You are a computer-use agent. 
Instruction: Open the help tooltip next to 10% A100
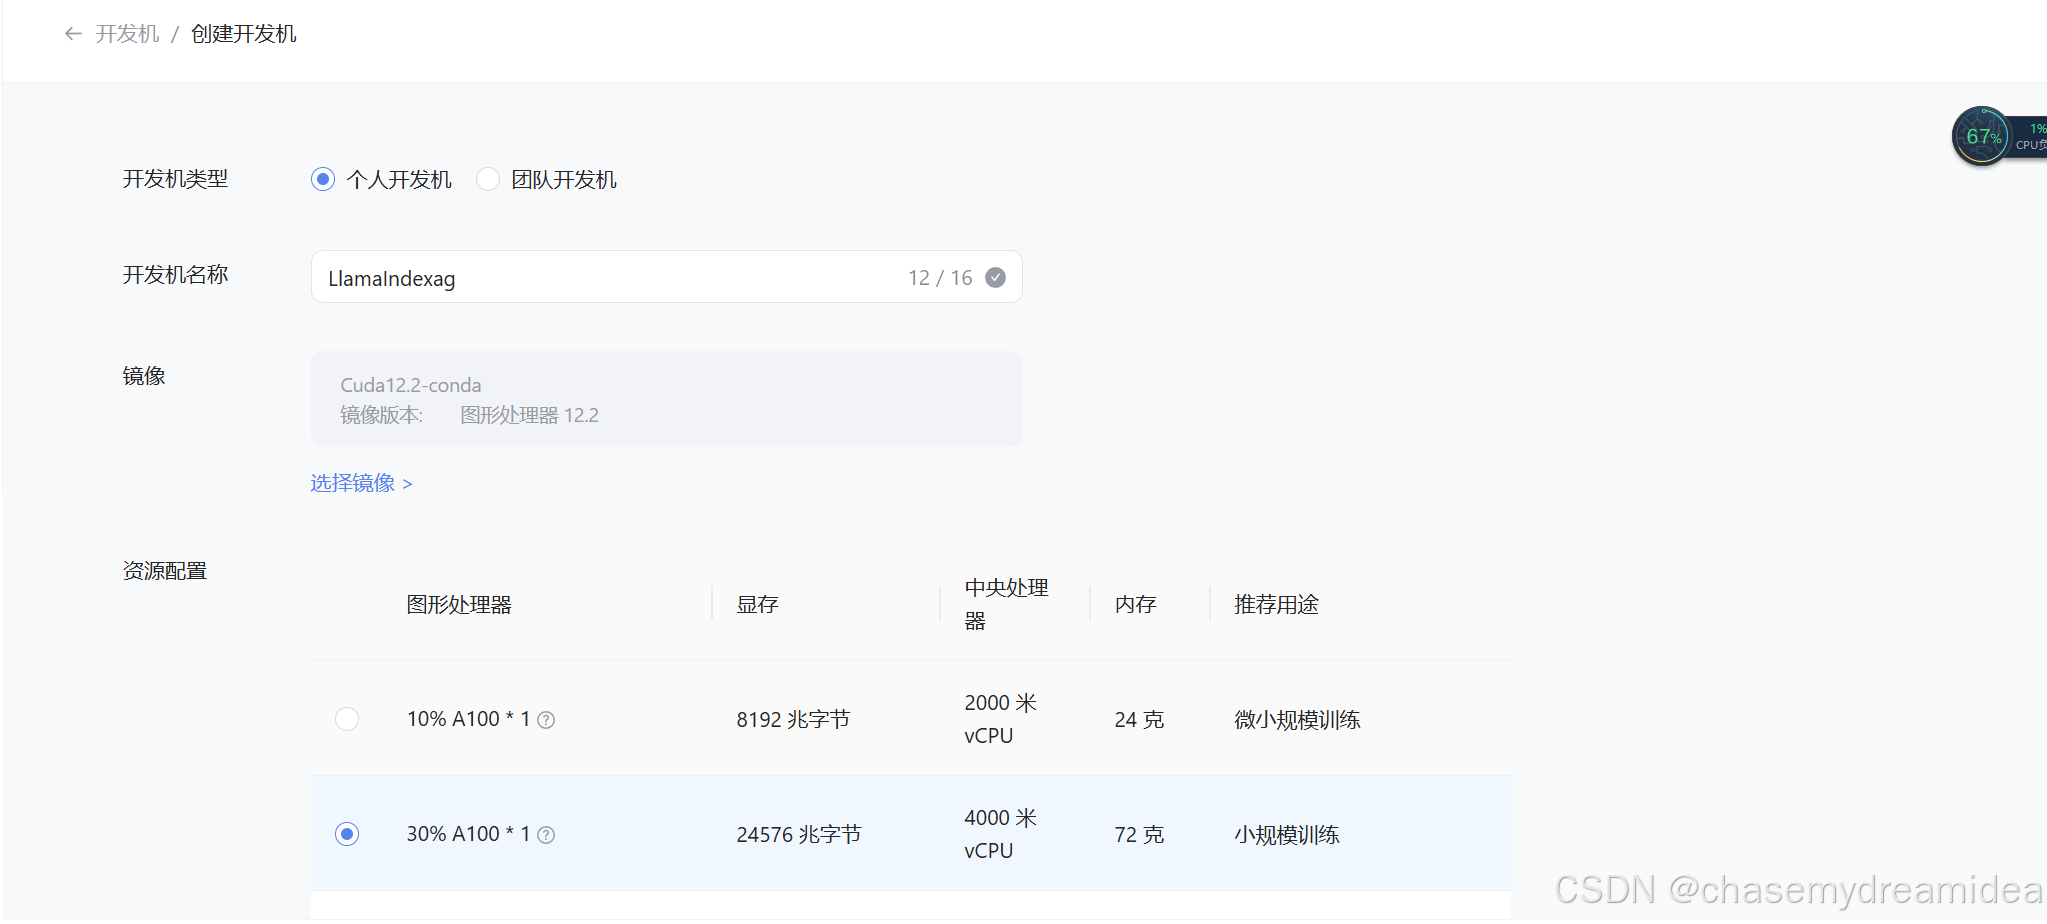tap(546, 718)
